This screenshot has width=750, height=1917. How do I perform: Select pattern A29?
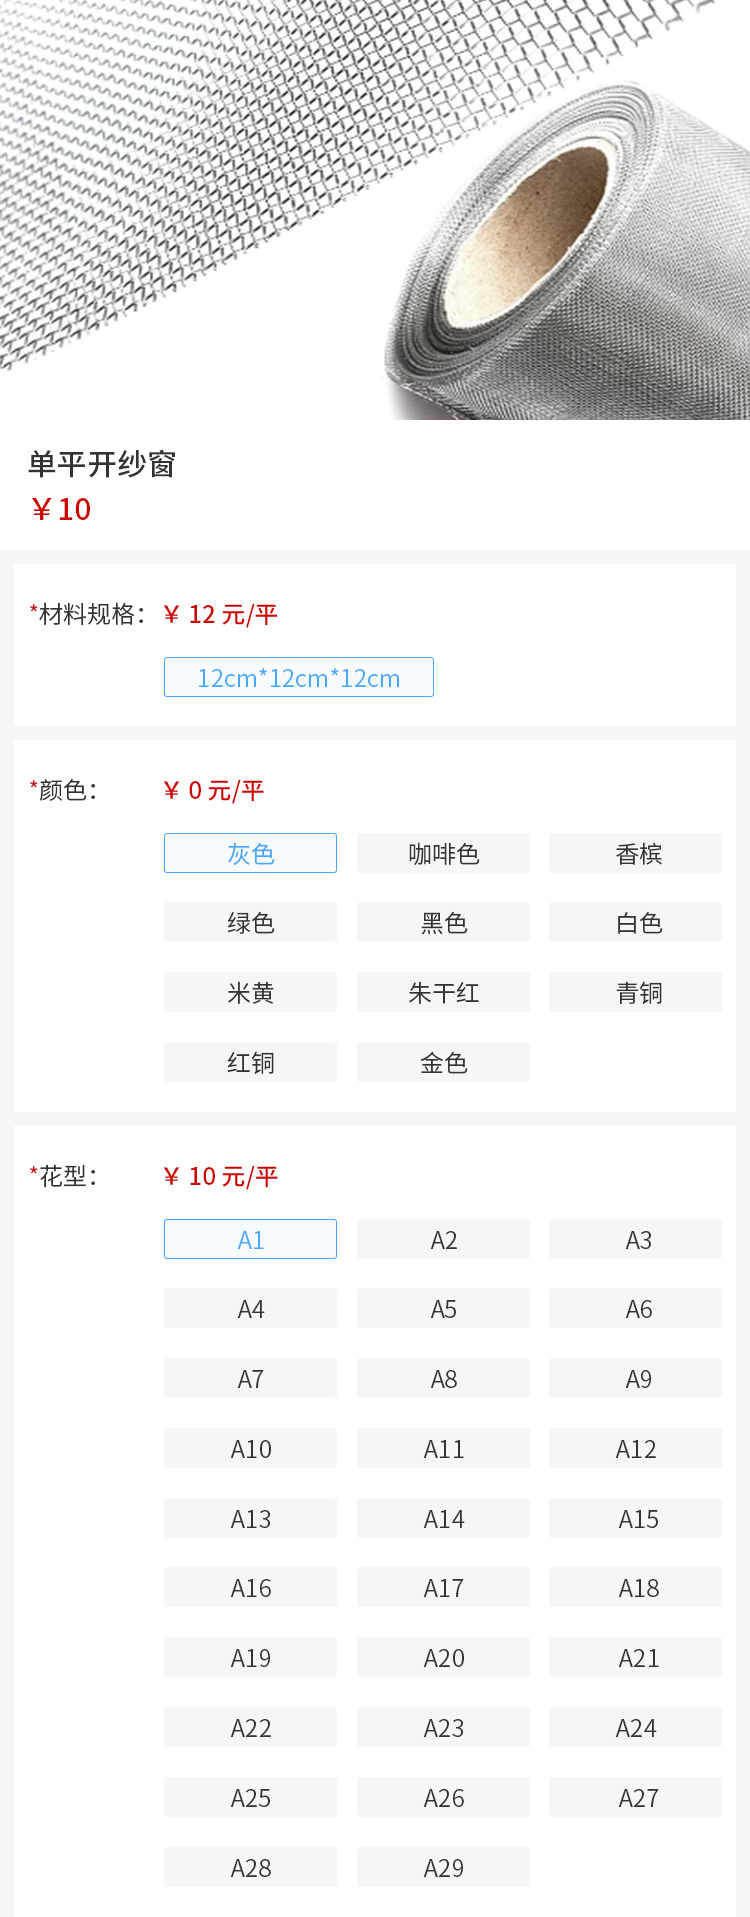pos(443,1867)
